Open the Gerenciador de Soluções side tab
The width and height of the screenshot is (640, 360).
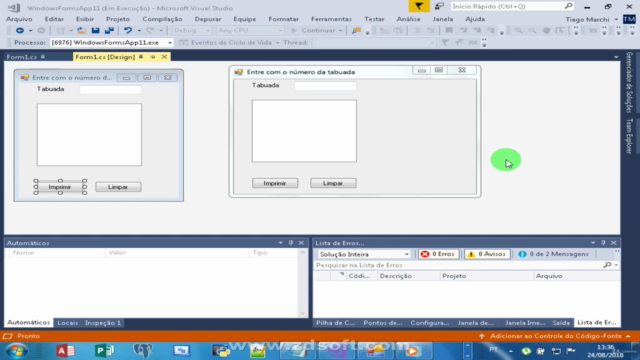[x=629, y=82]
